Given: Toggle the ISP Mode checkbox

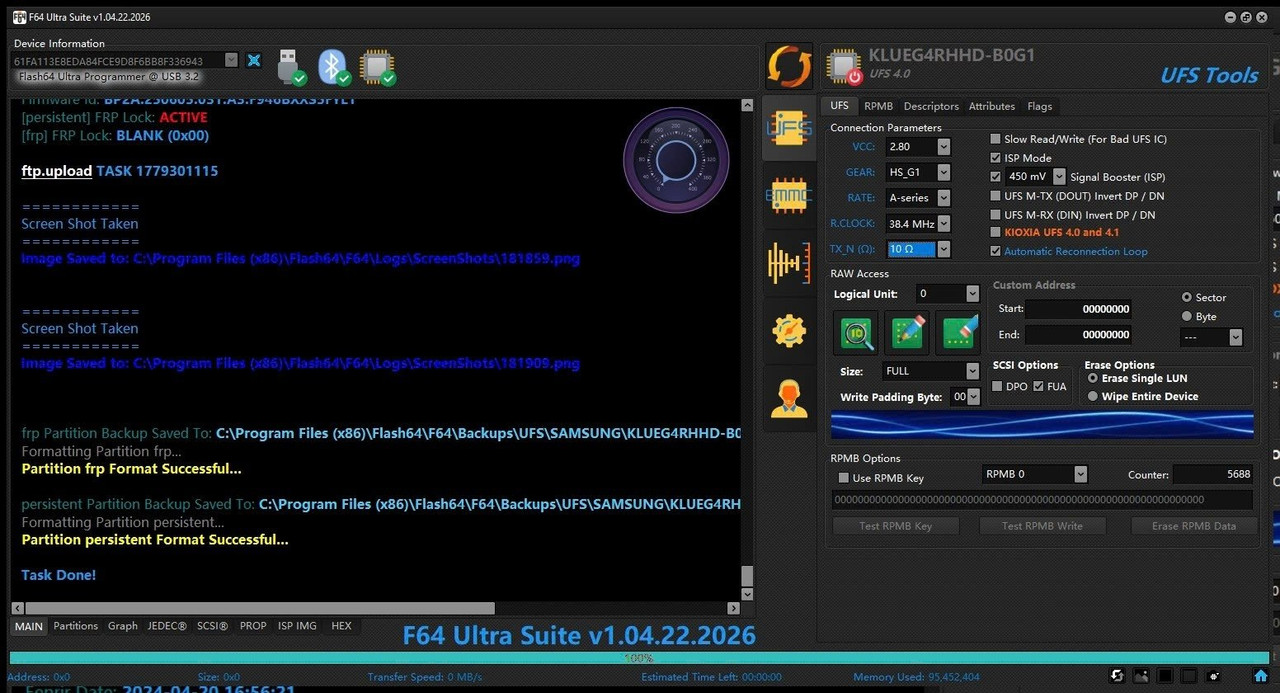Looking at the screenshot, I should point(995,158).
